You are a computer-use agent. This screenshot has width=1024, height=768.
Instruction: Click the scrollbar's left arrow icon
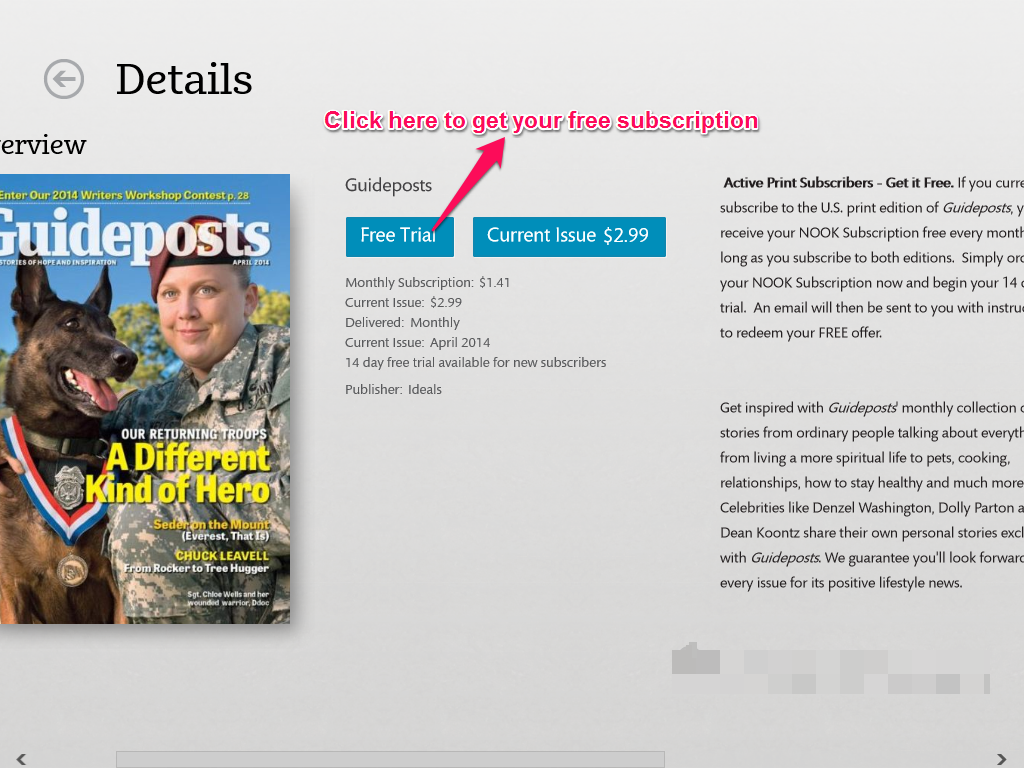(22, 759)
